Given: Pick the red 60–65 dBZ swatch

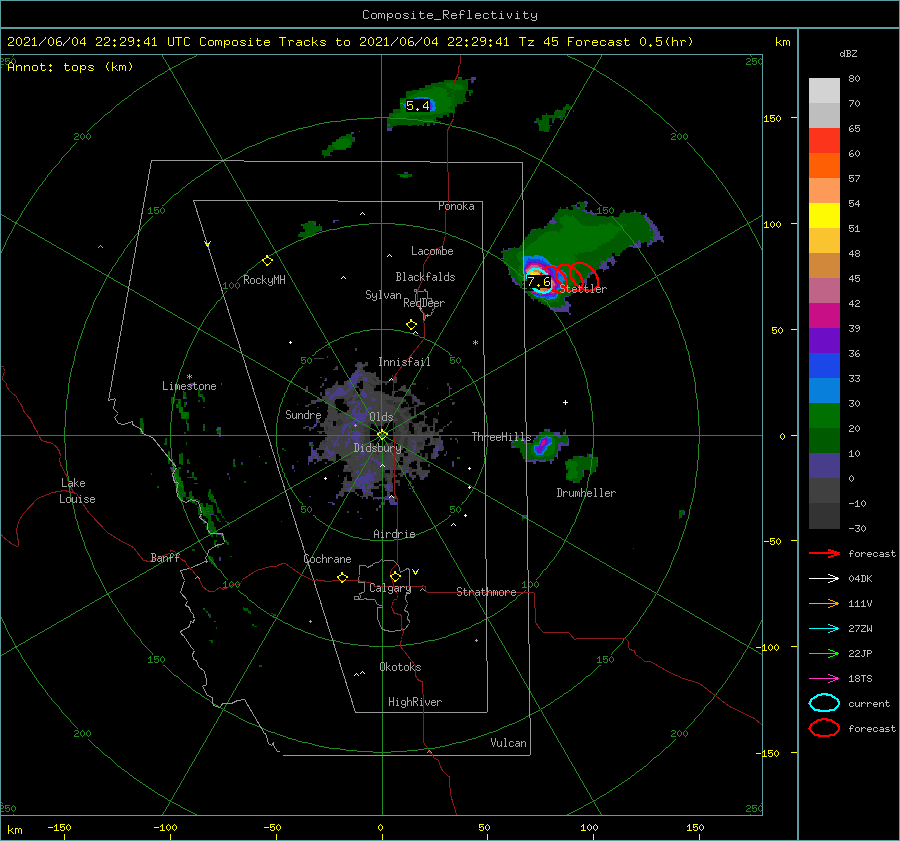Looking at the screenshot, I should (x=824, y=140).
